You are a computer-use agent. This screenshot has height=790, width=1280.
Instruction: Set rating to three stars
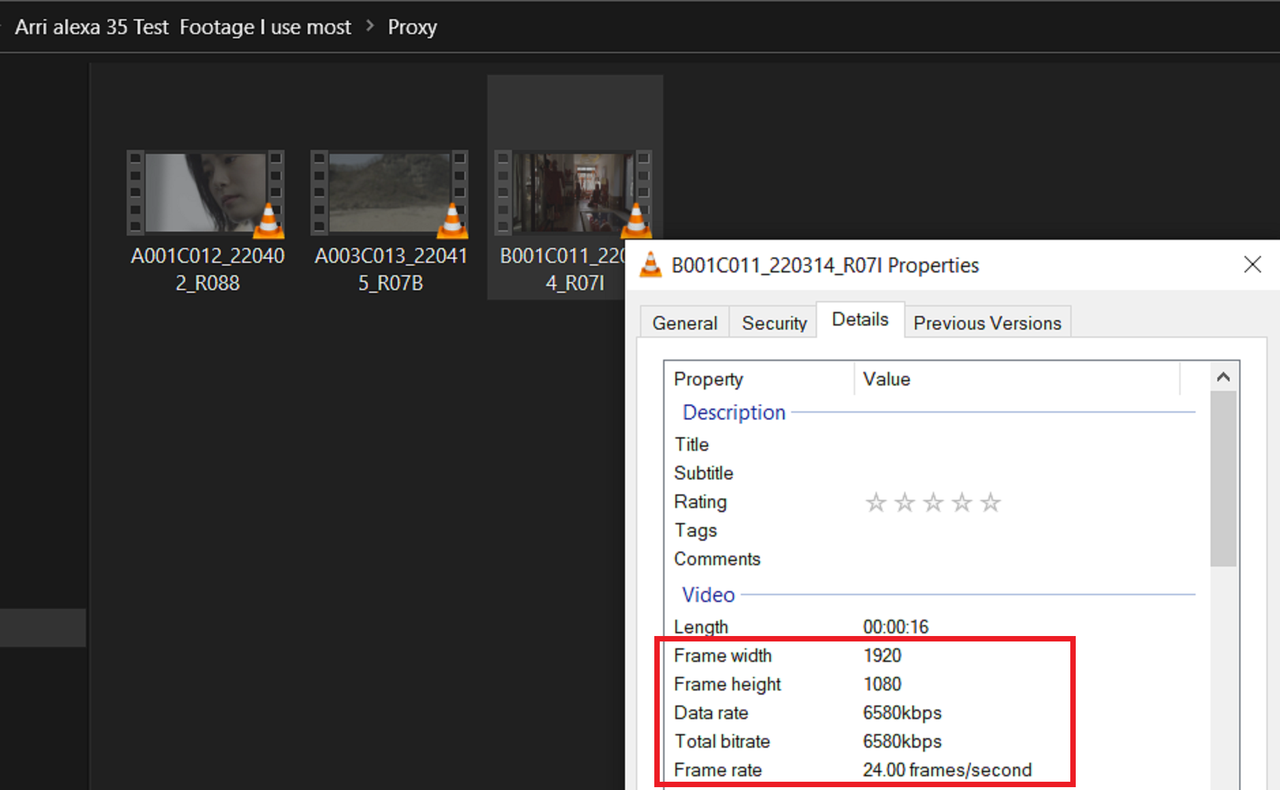point(933,502)
